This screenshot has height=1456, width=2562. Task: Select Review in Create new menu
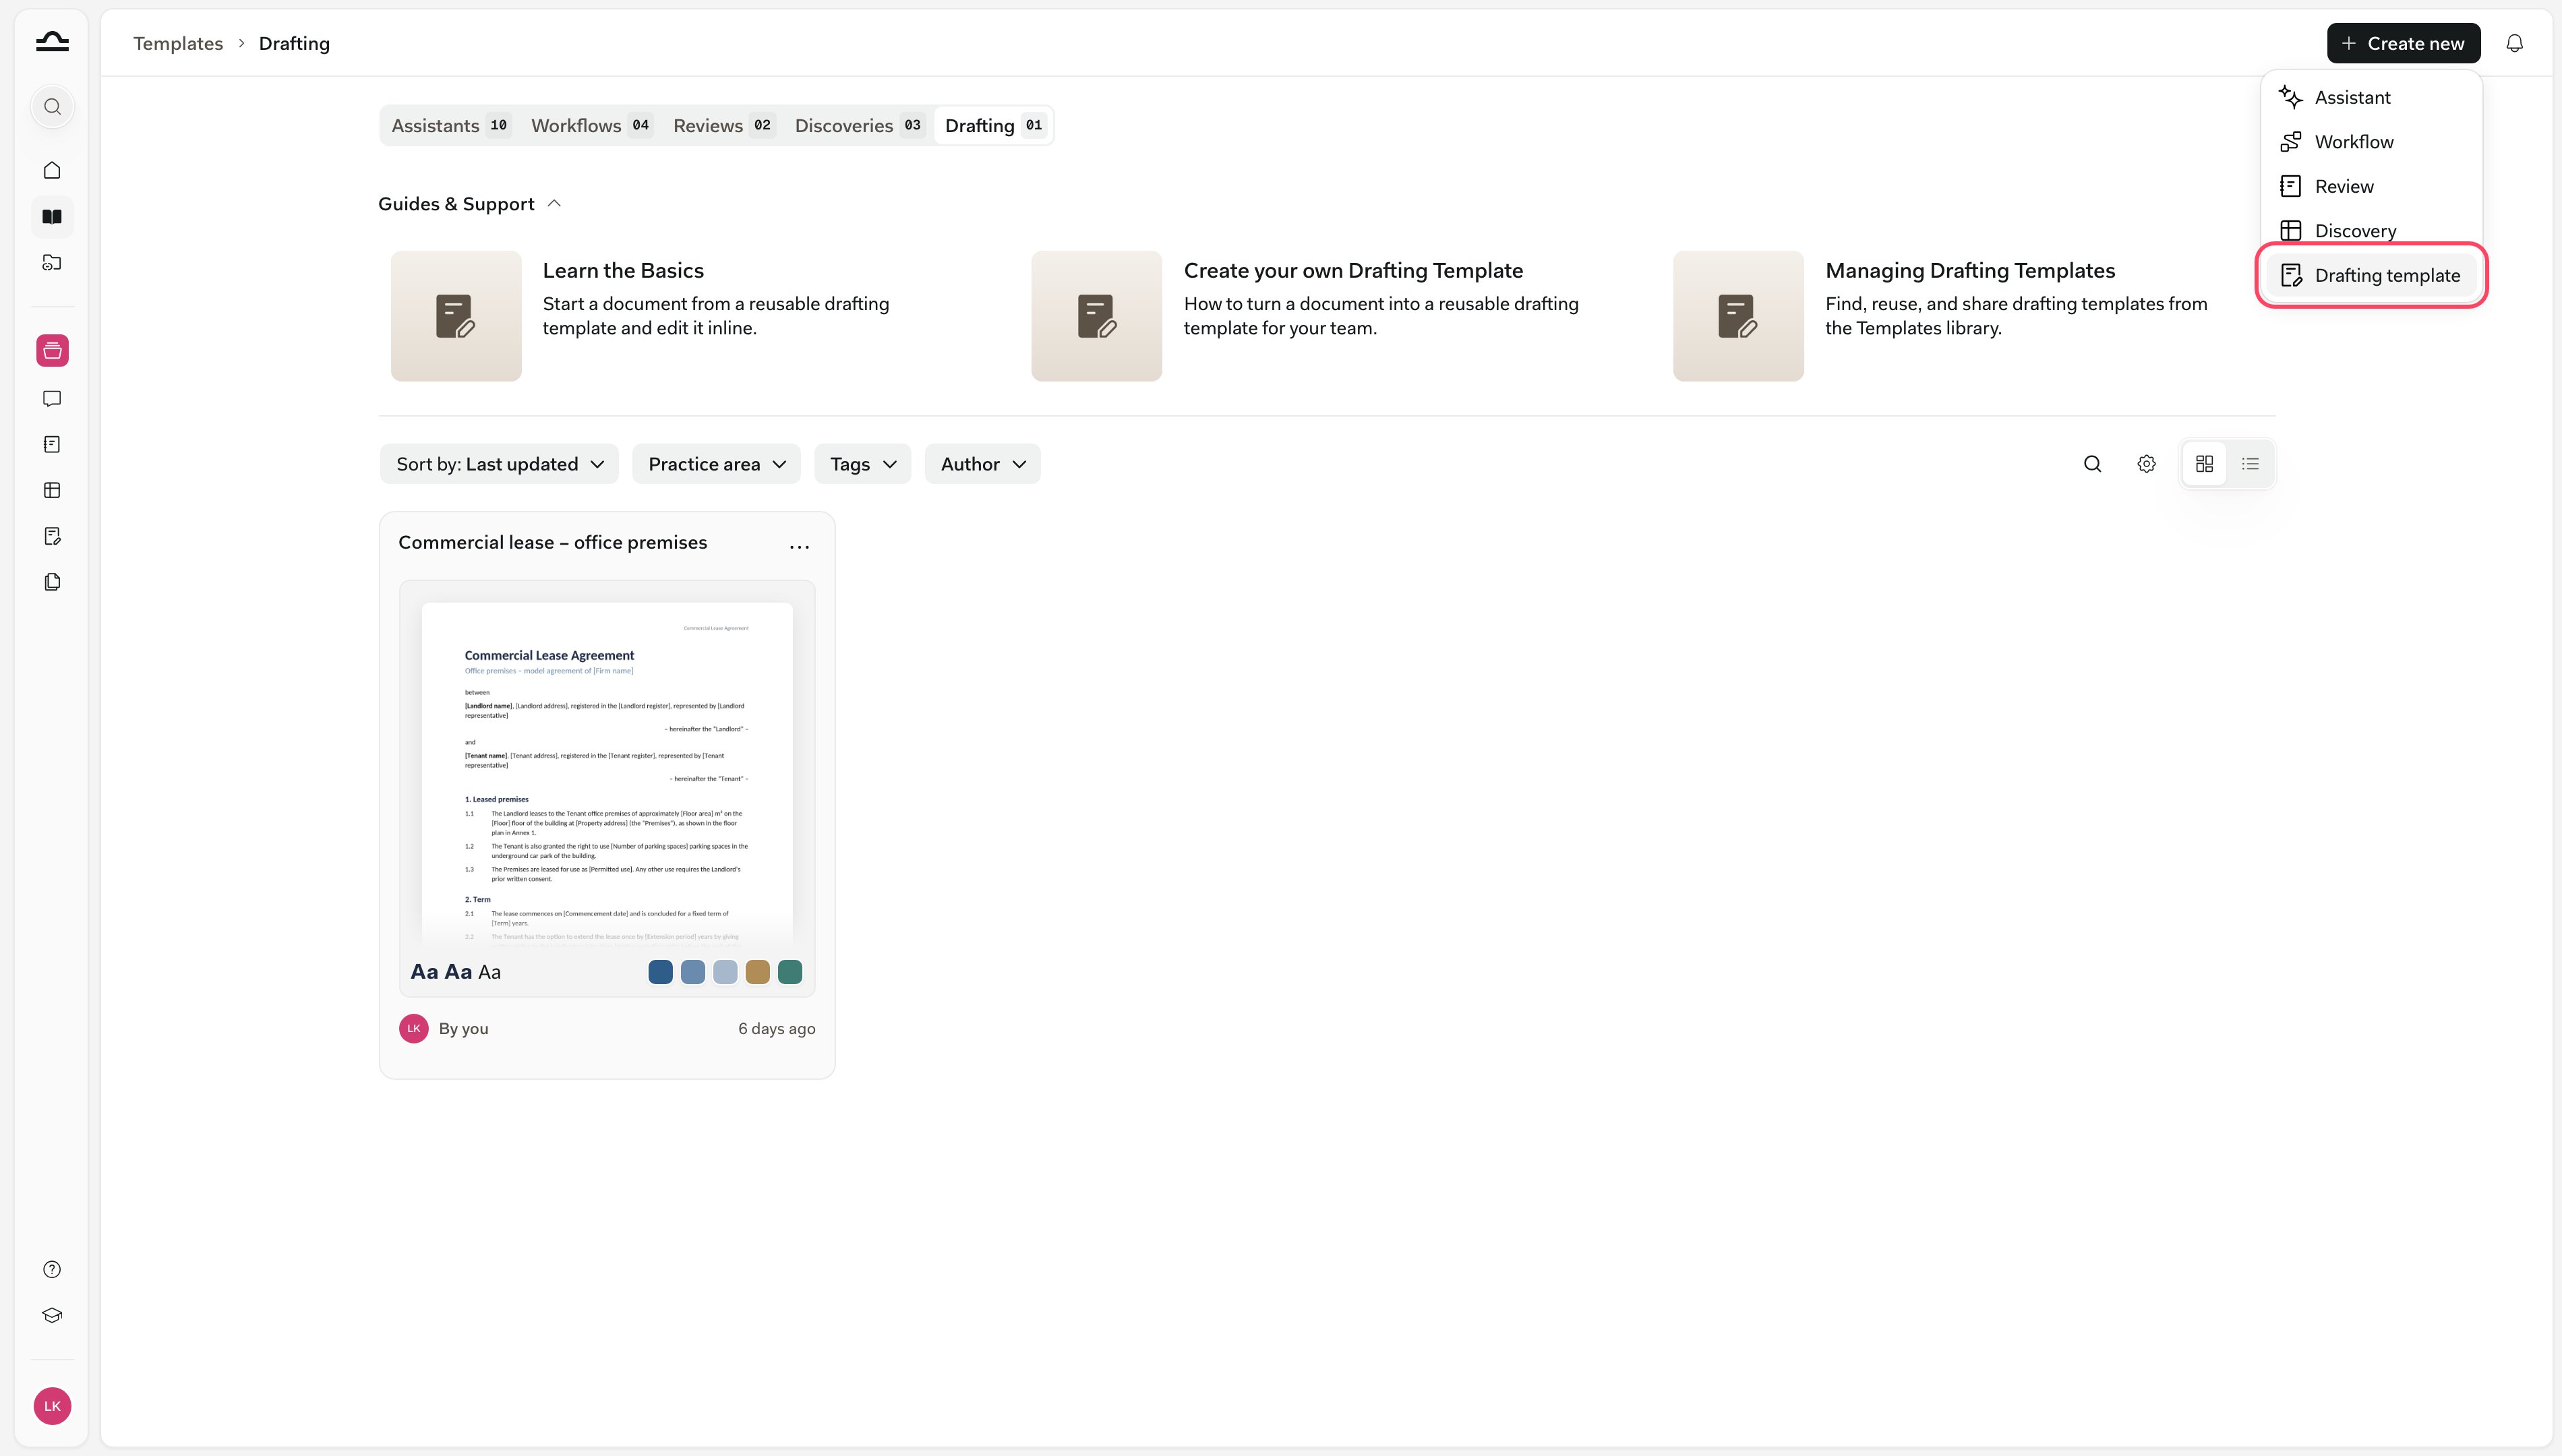tap(2371, 186)
